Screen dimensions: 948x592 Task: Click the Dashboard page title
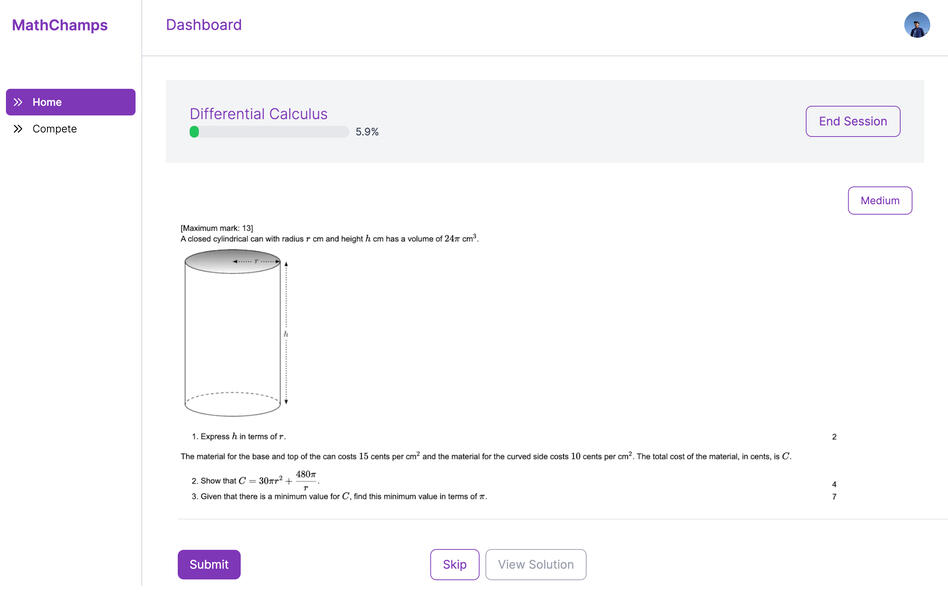(204, 25)
